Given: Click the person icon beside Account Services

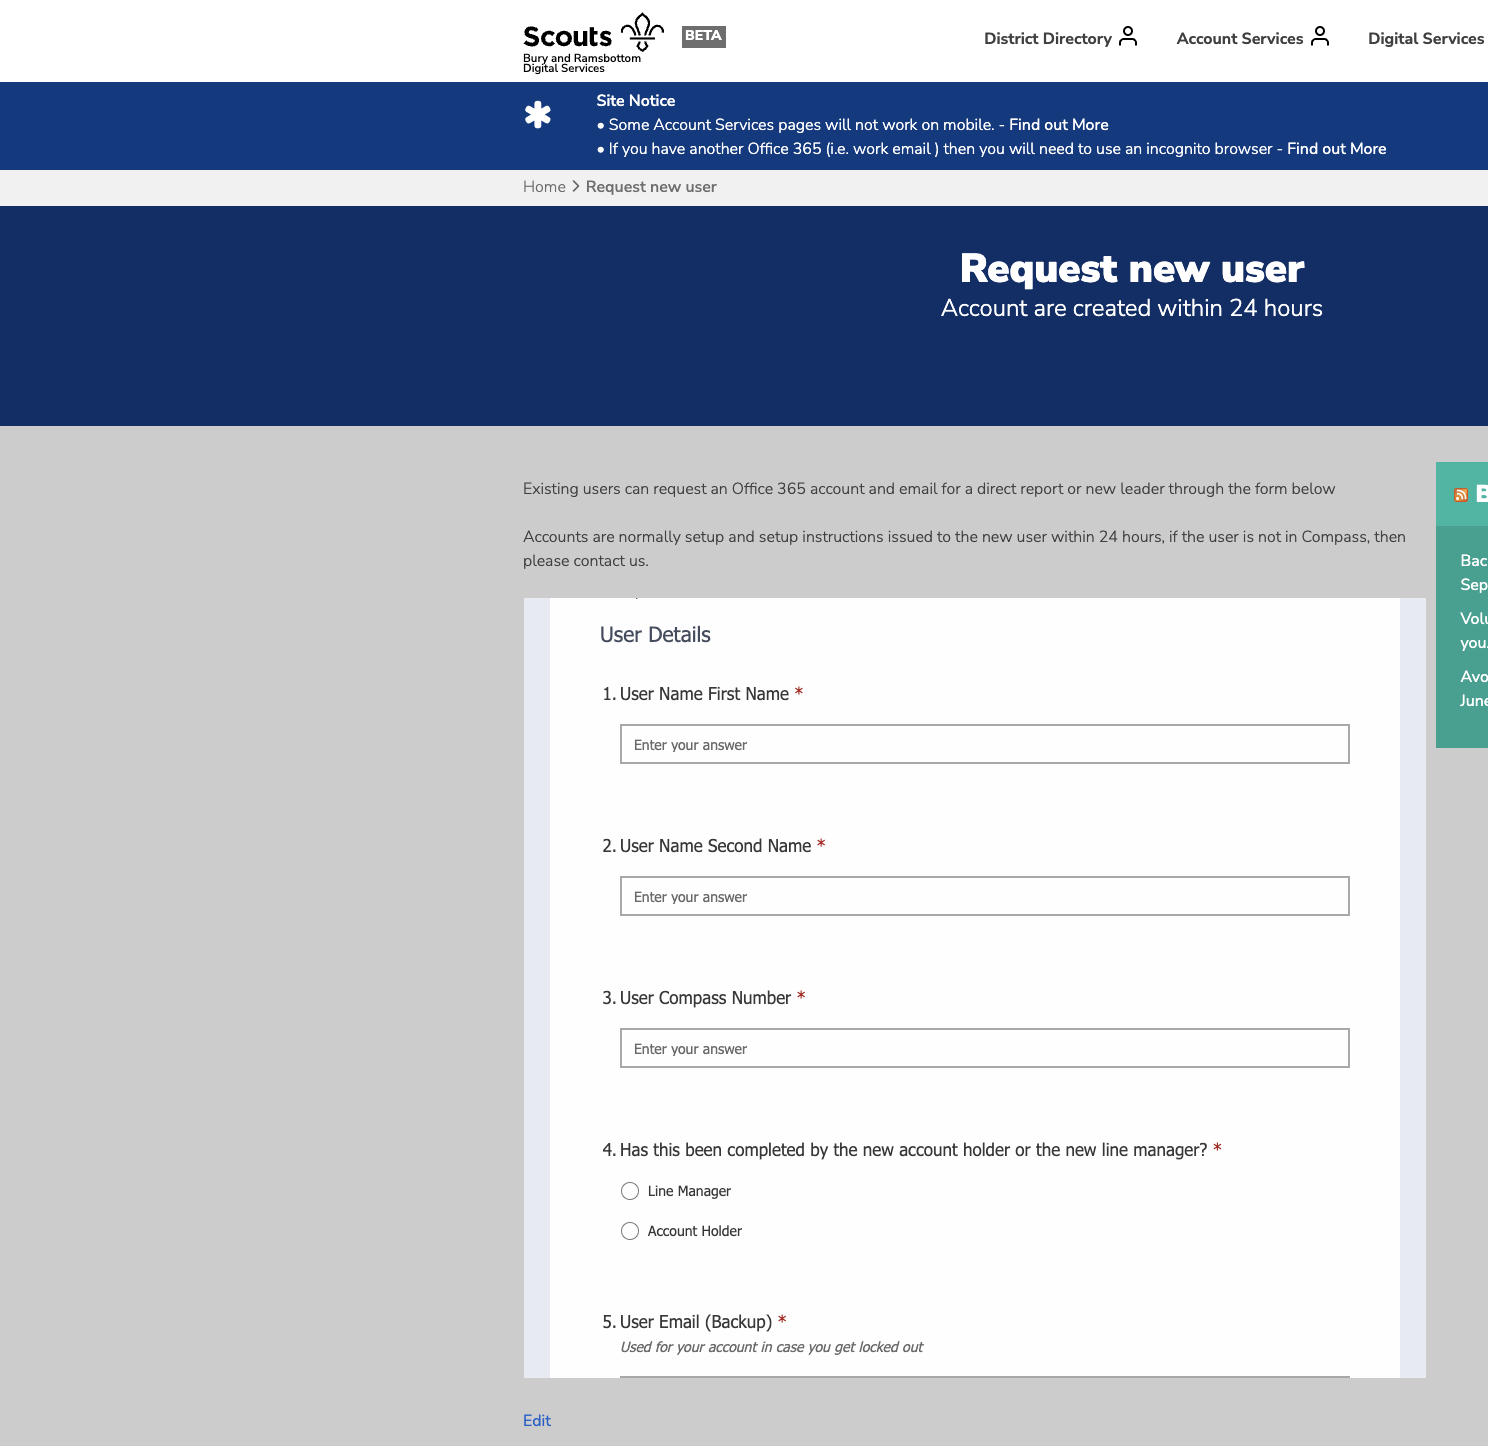Looking at the screenshot, I should 1321,36.
